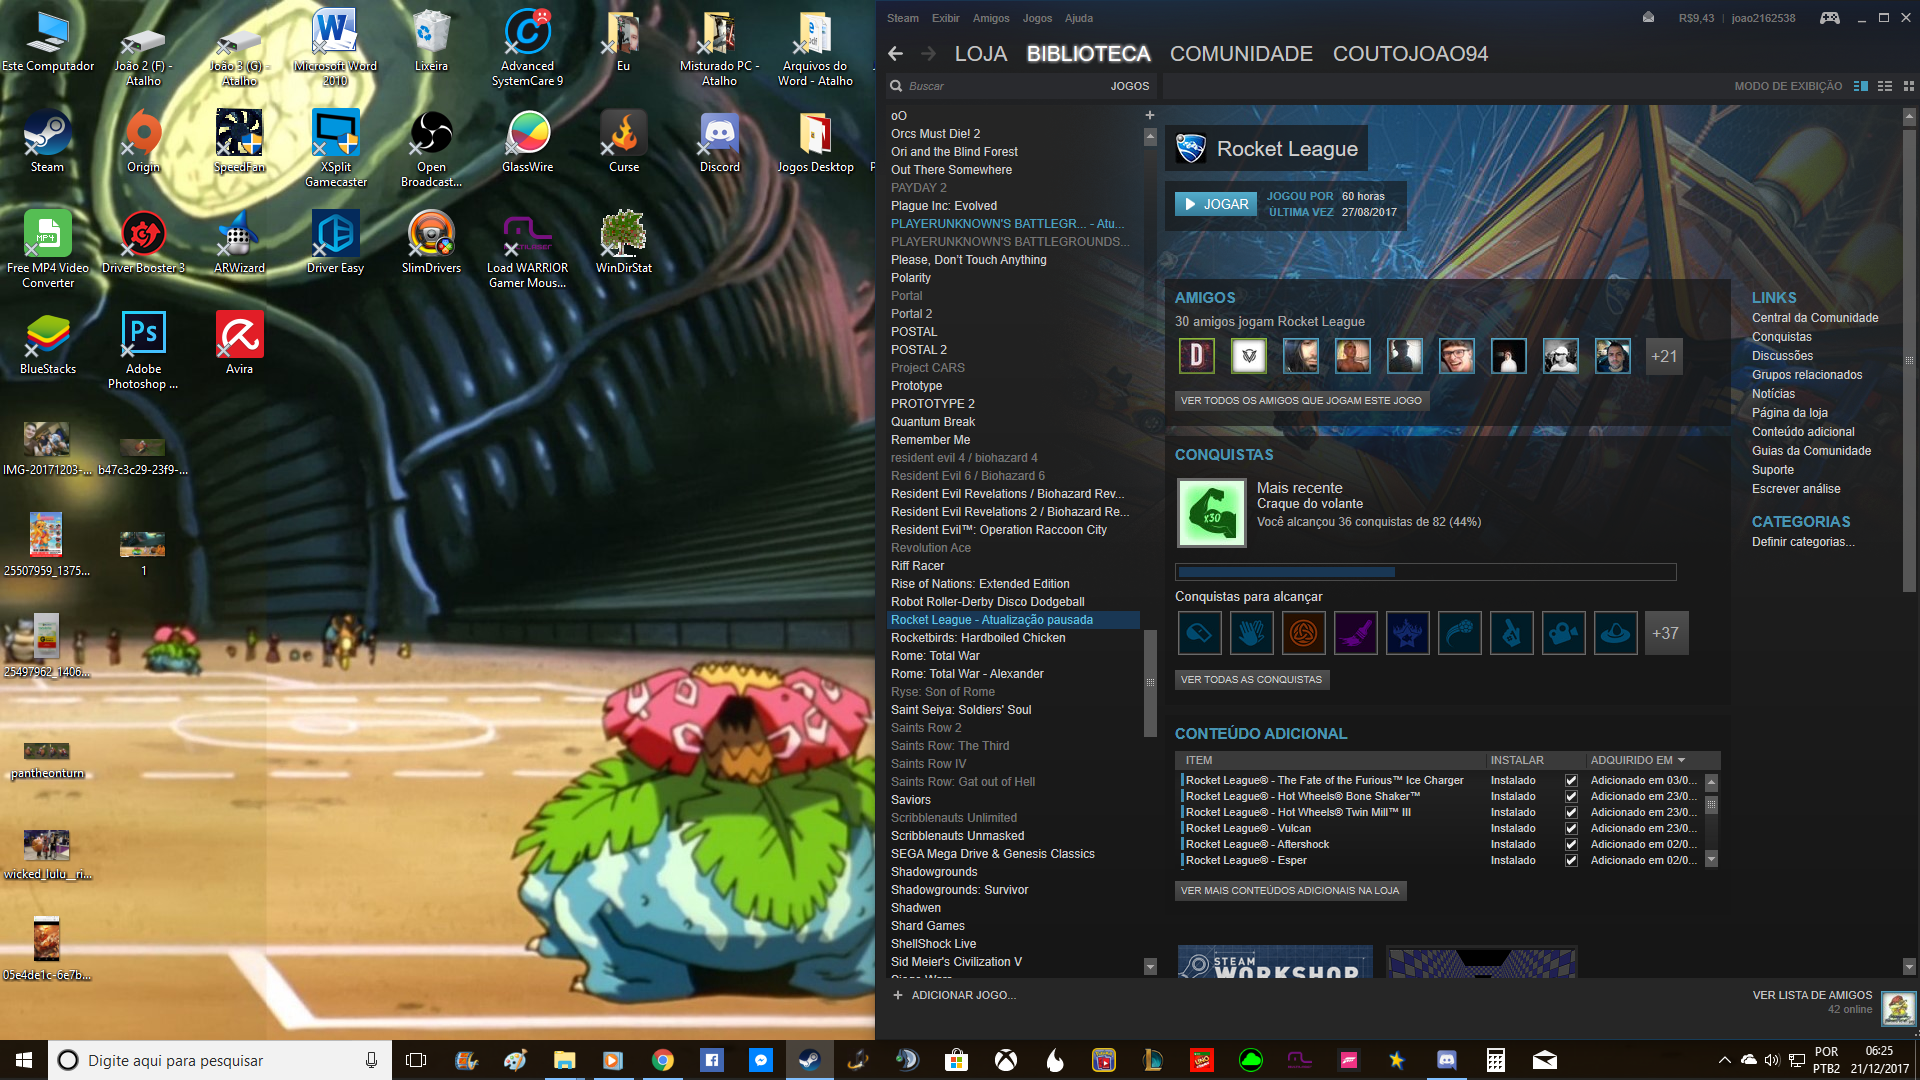Click VER MAIS CONTEÚDOS ADICIONAIS NA LOJA
Screen dimensions: 1920x1080
coord(1290,890)
